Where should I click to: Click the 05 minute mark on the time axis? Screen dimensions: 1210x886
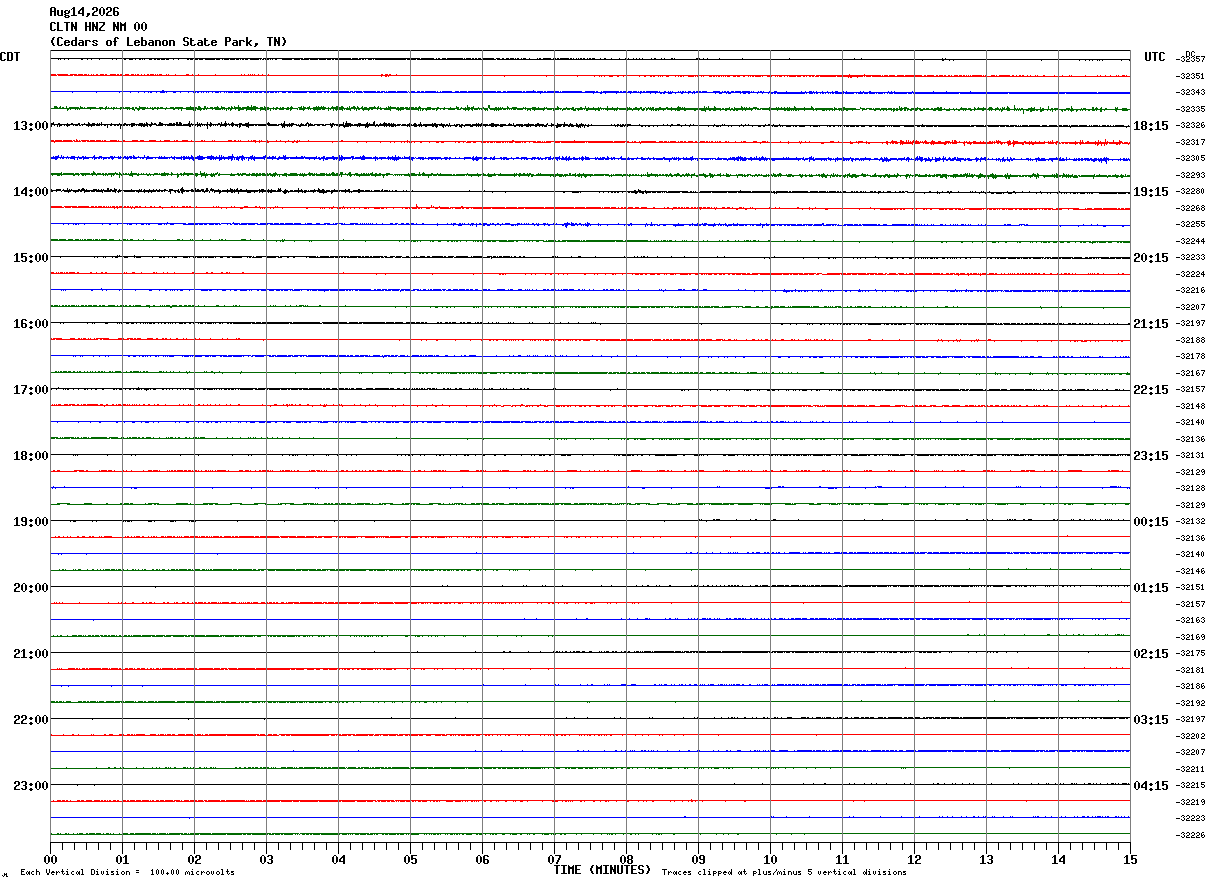pos(410,859)
